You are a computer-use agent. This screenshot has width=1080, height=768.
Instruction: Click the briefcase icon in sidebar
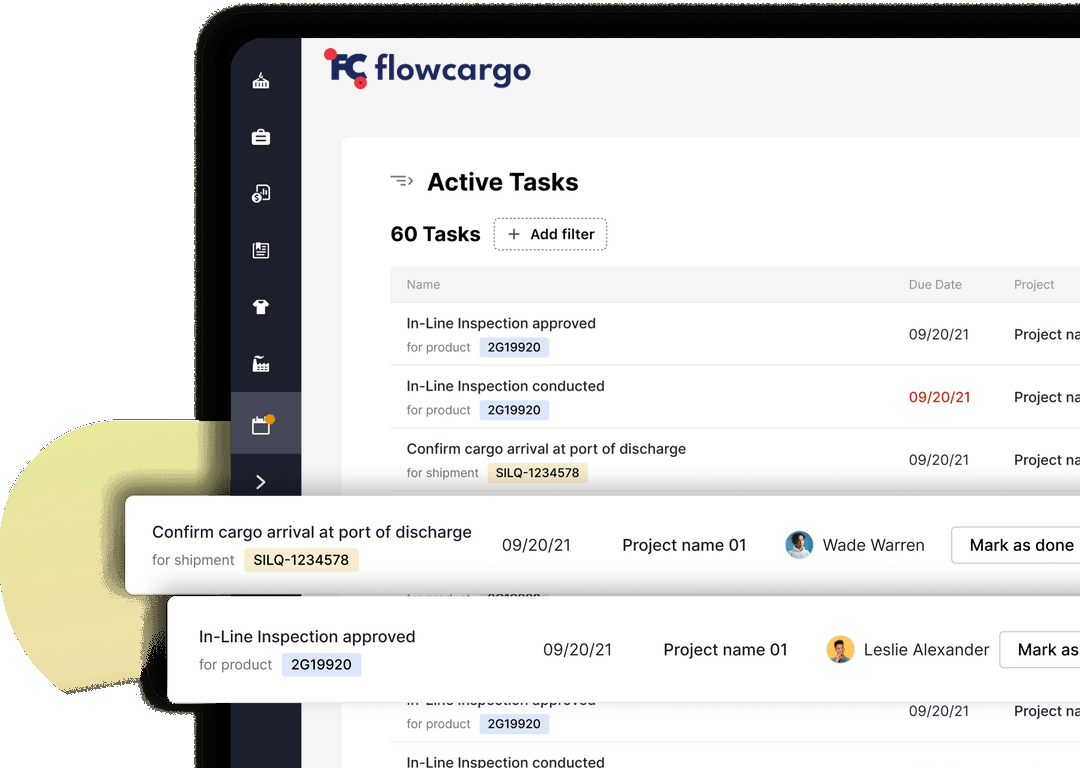click(x=261, y=137)
